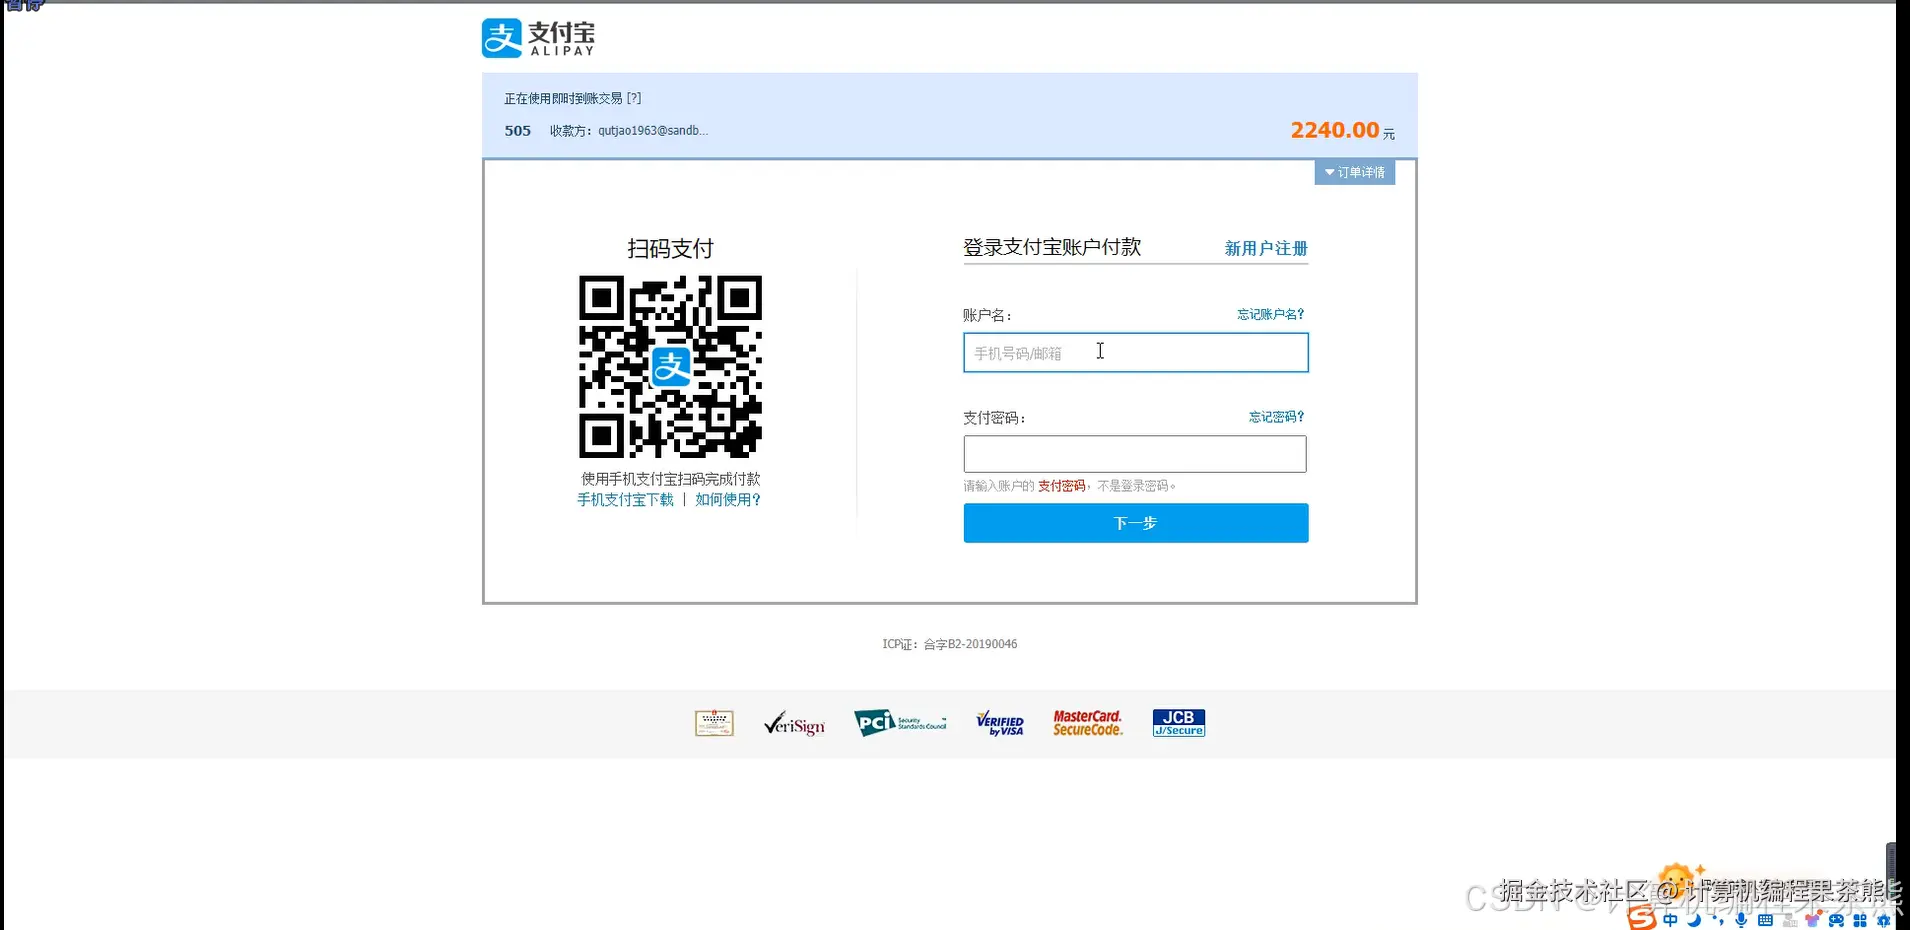The image size is (1910, 930).
Task: Click the order number 505
Action: [517, 131]
